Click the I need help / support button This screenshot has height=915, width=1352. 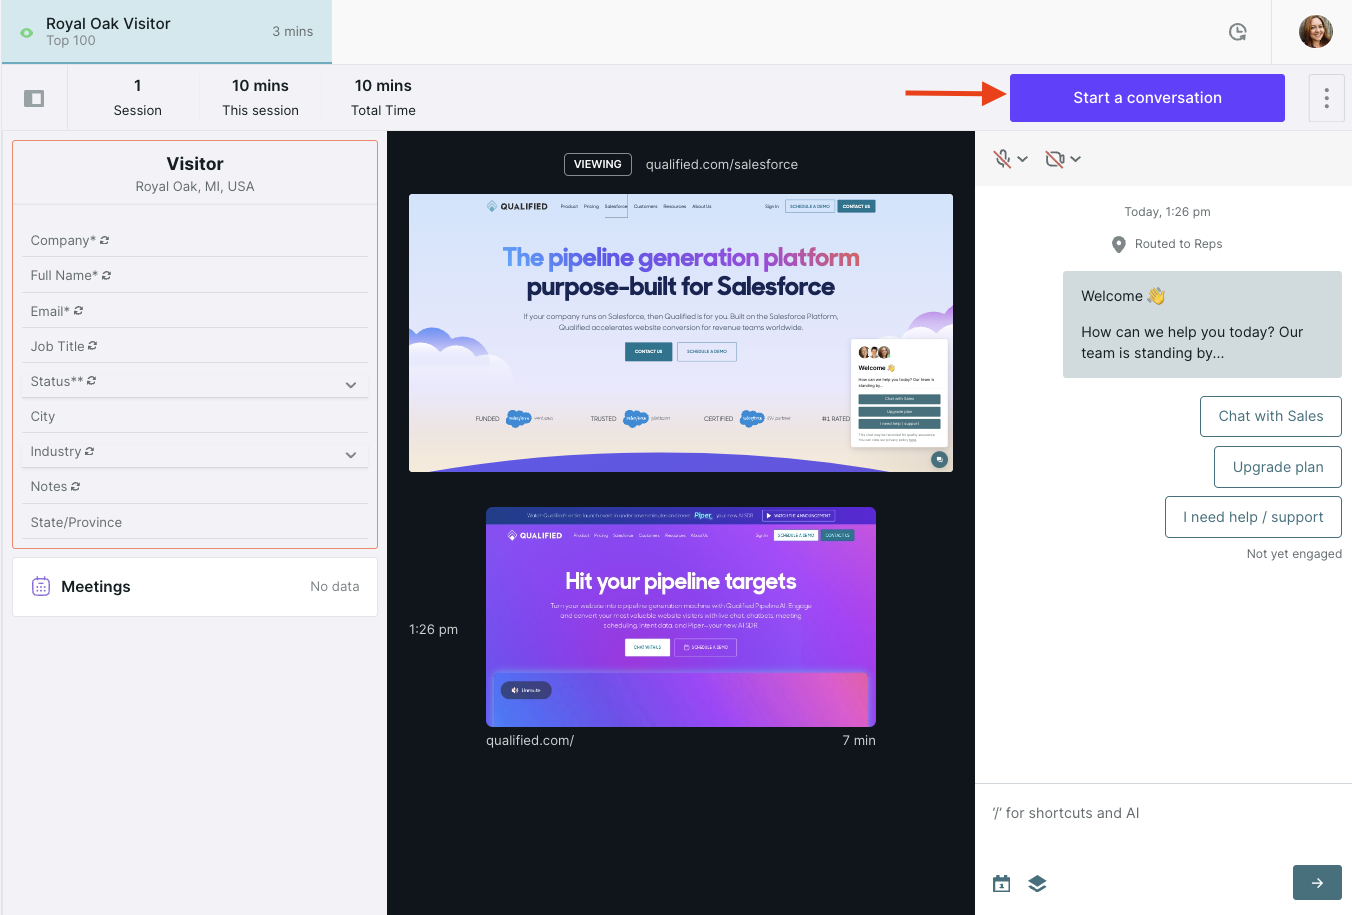coord(1253,517)
